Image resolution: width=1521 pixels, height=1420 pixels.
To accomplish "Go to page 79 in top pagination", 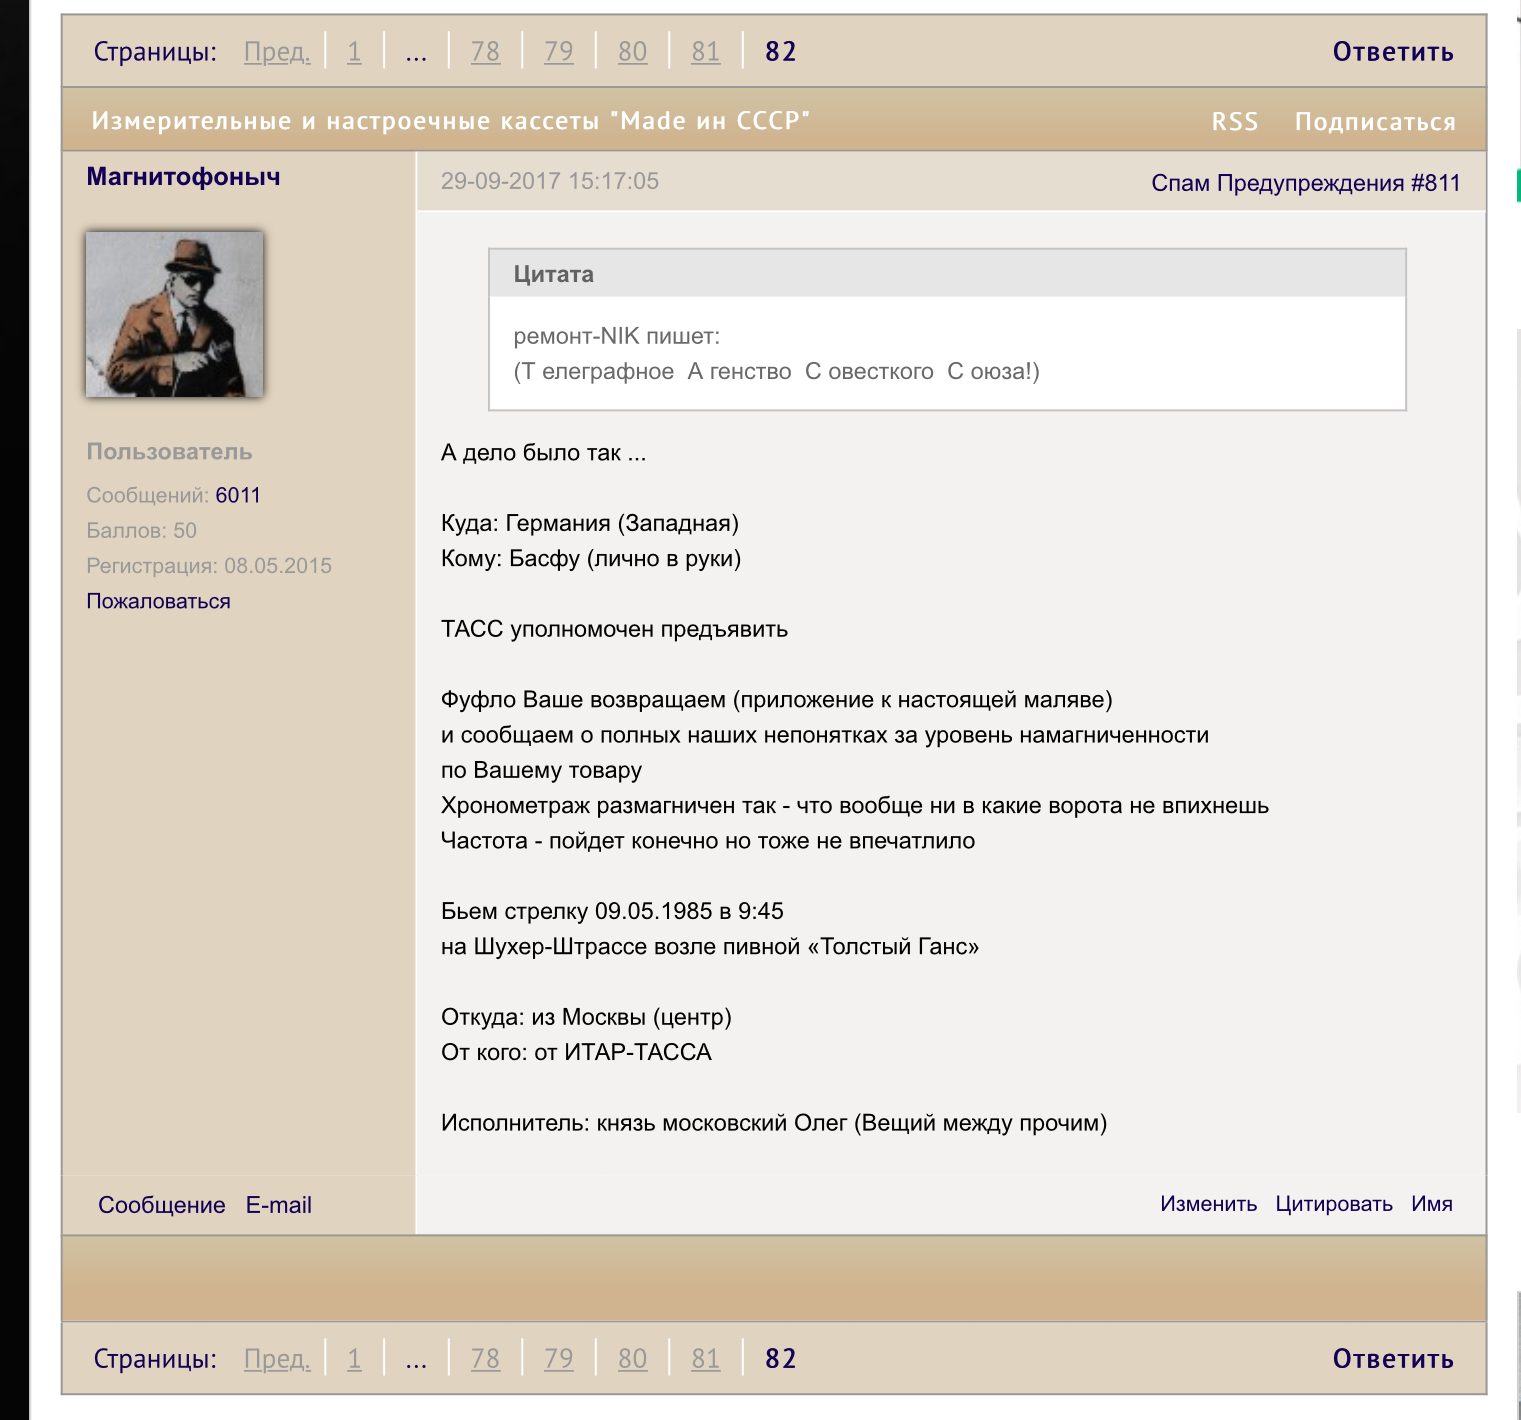I will coord(558,52).
